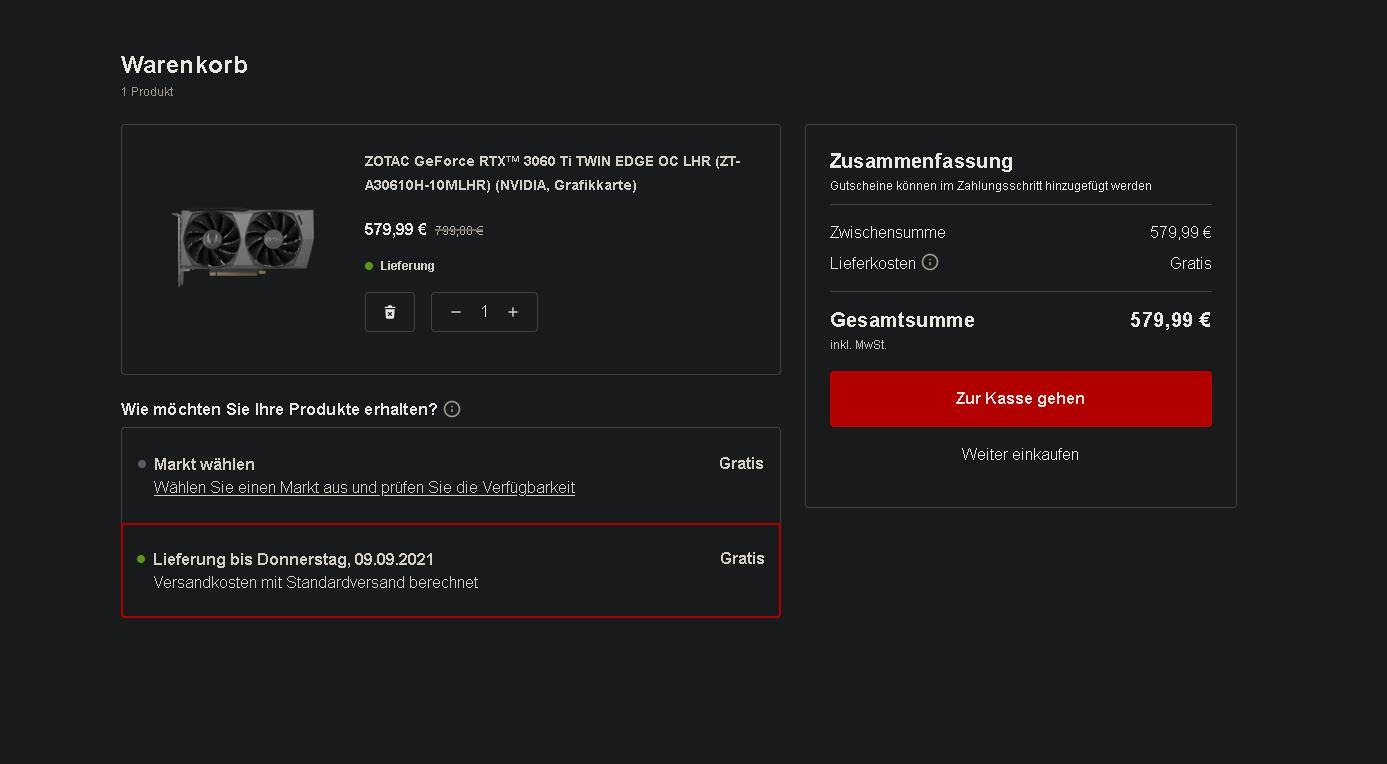Click the green Lieferung availability dot
The image size is (1387, 764).
point(369,266)
